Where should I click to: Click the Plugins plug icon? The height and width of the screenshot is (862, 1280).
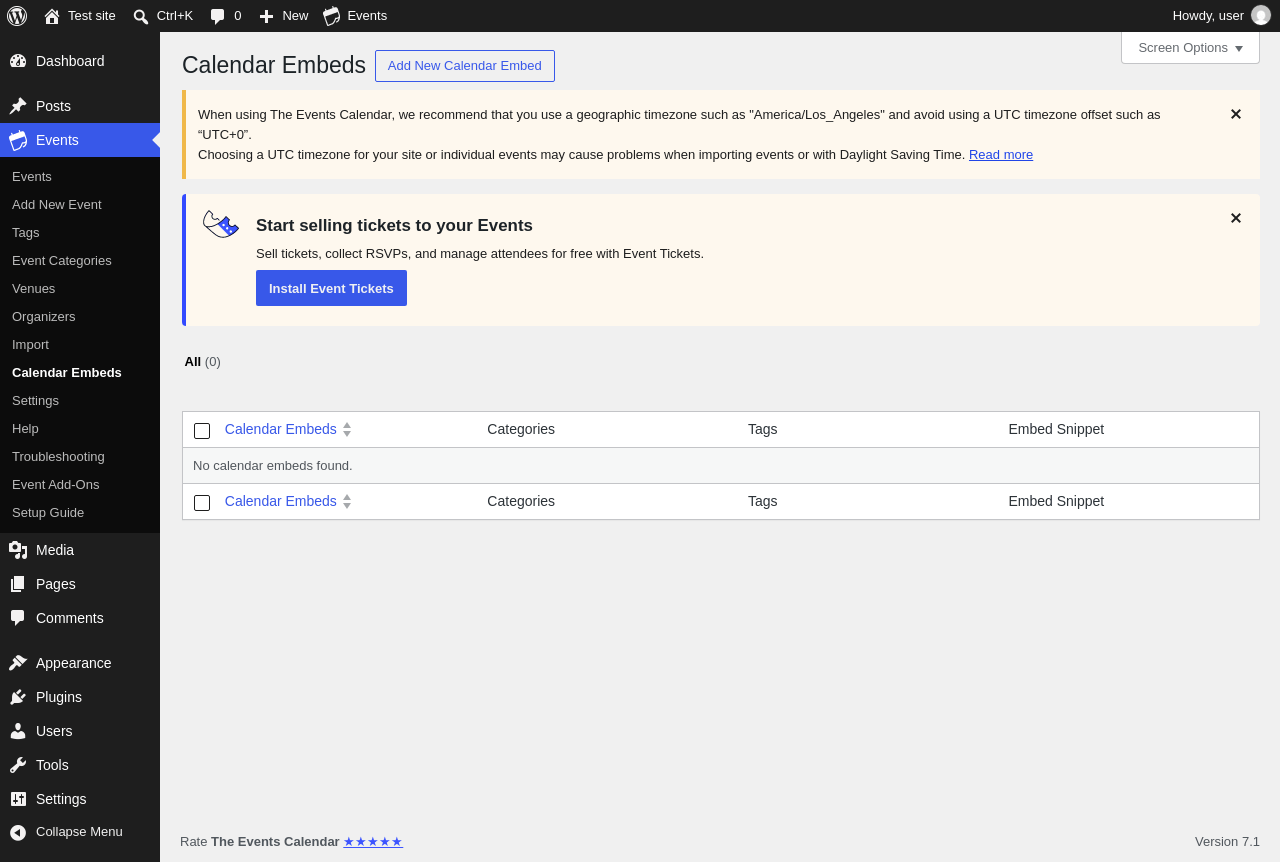tap(18, 697)
